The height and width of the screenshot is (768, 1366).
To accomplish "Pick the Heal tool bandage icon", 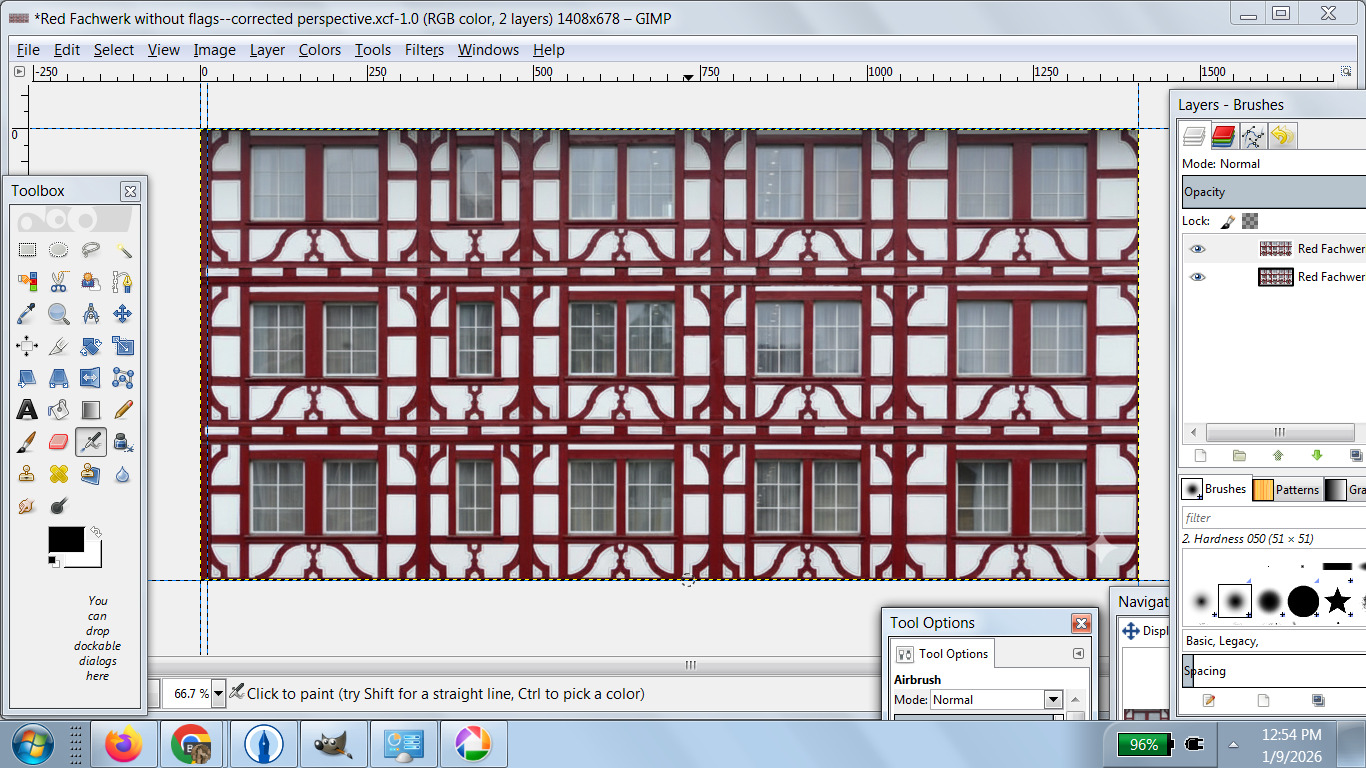I will pyautogui.click(x=59, y=474).
